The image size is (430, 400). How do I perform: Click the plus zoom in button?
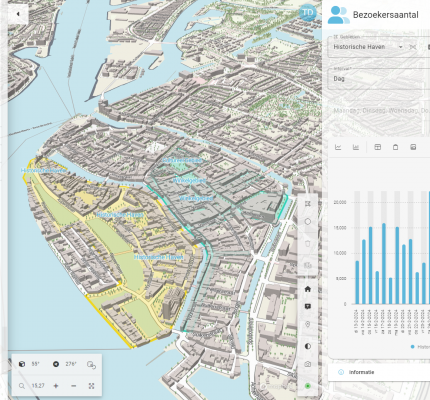tap(56, 386)
